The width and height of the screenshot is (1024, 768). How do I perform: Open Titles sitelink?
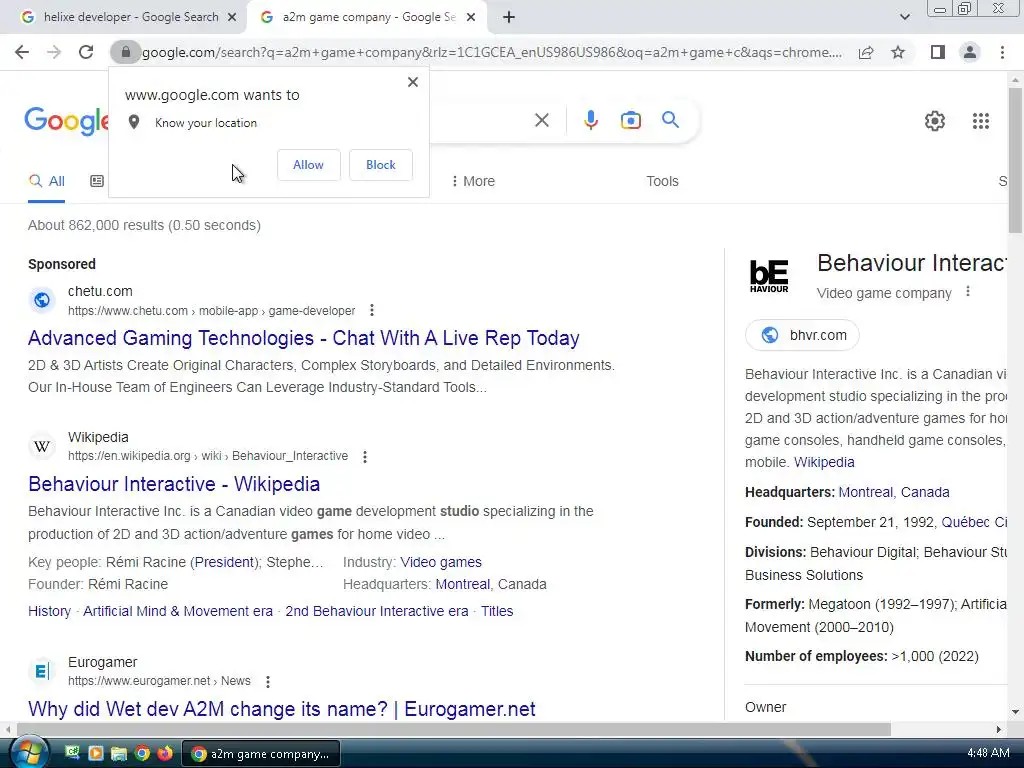[497, 611]
